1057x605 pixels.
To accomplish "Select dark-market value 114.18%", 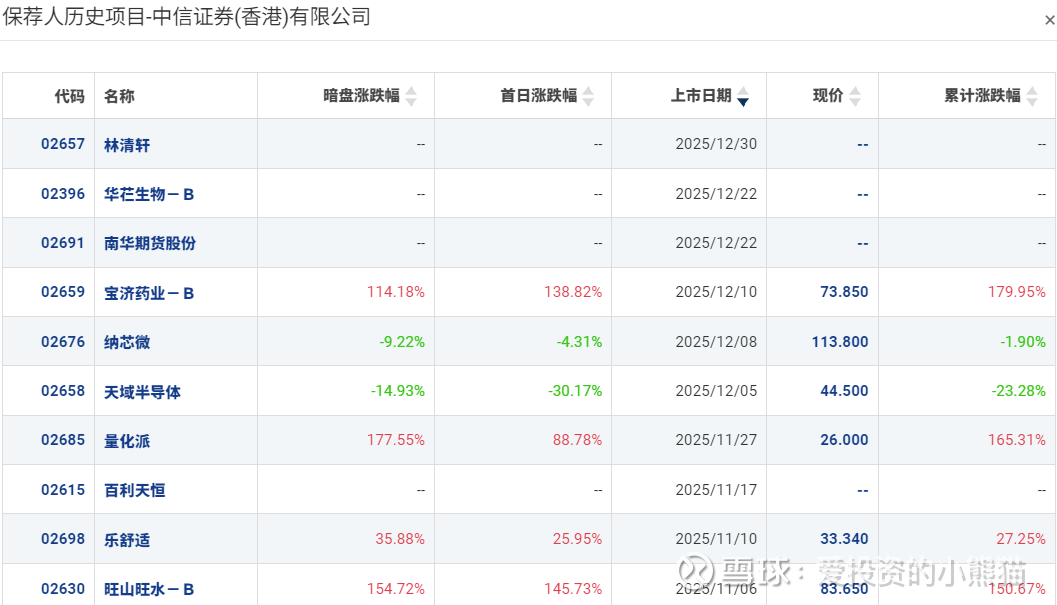I will click(x=396, y=292).
